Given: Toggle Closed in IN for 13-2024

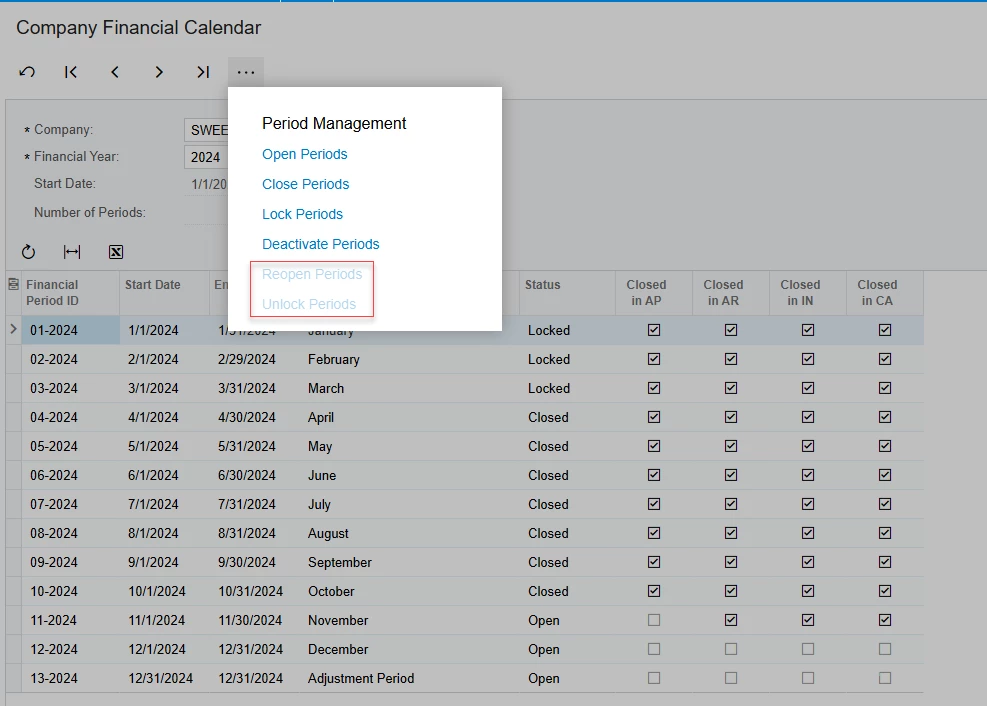Looking at the screenshot, I should 808,678.
